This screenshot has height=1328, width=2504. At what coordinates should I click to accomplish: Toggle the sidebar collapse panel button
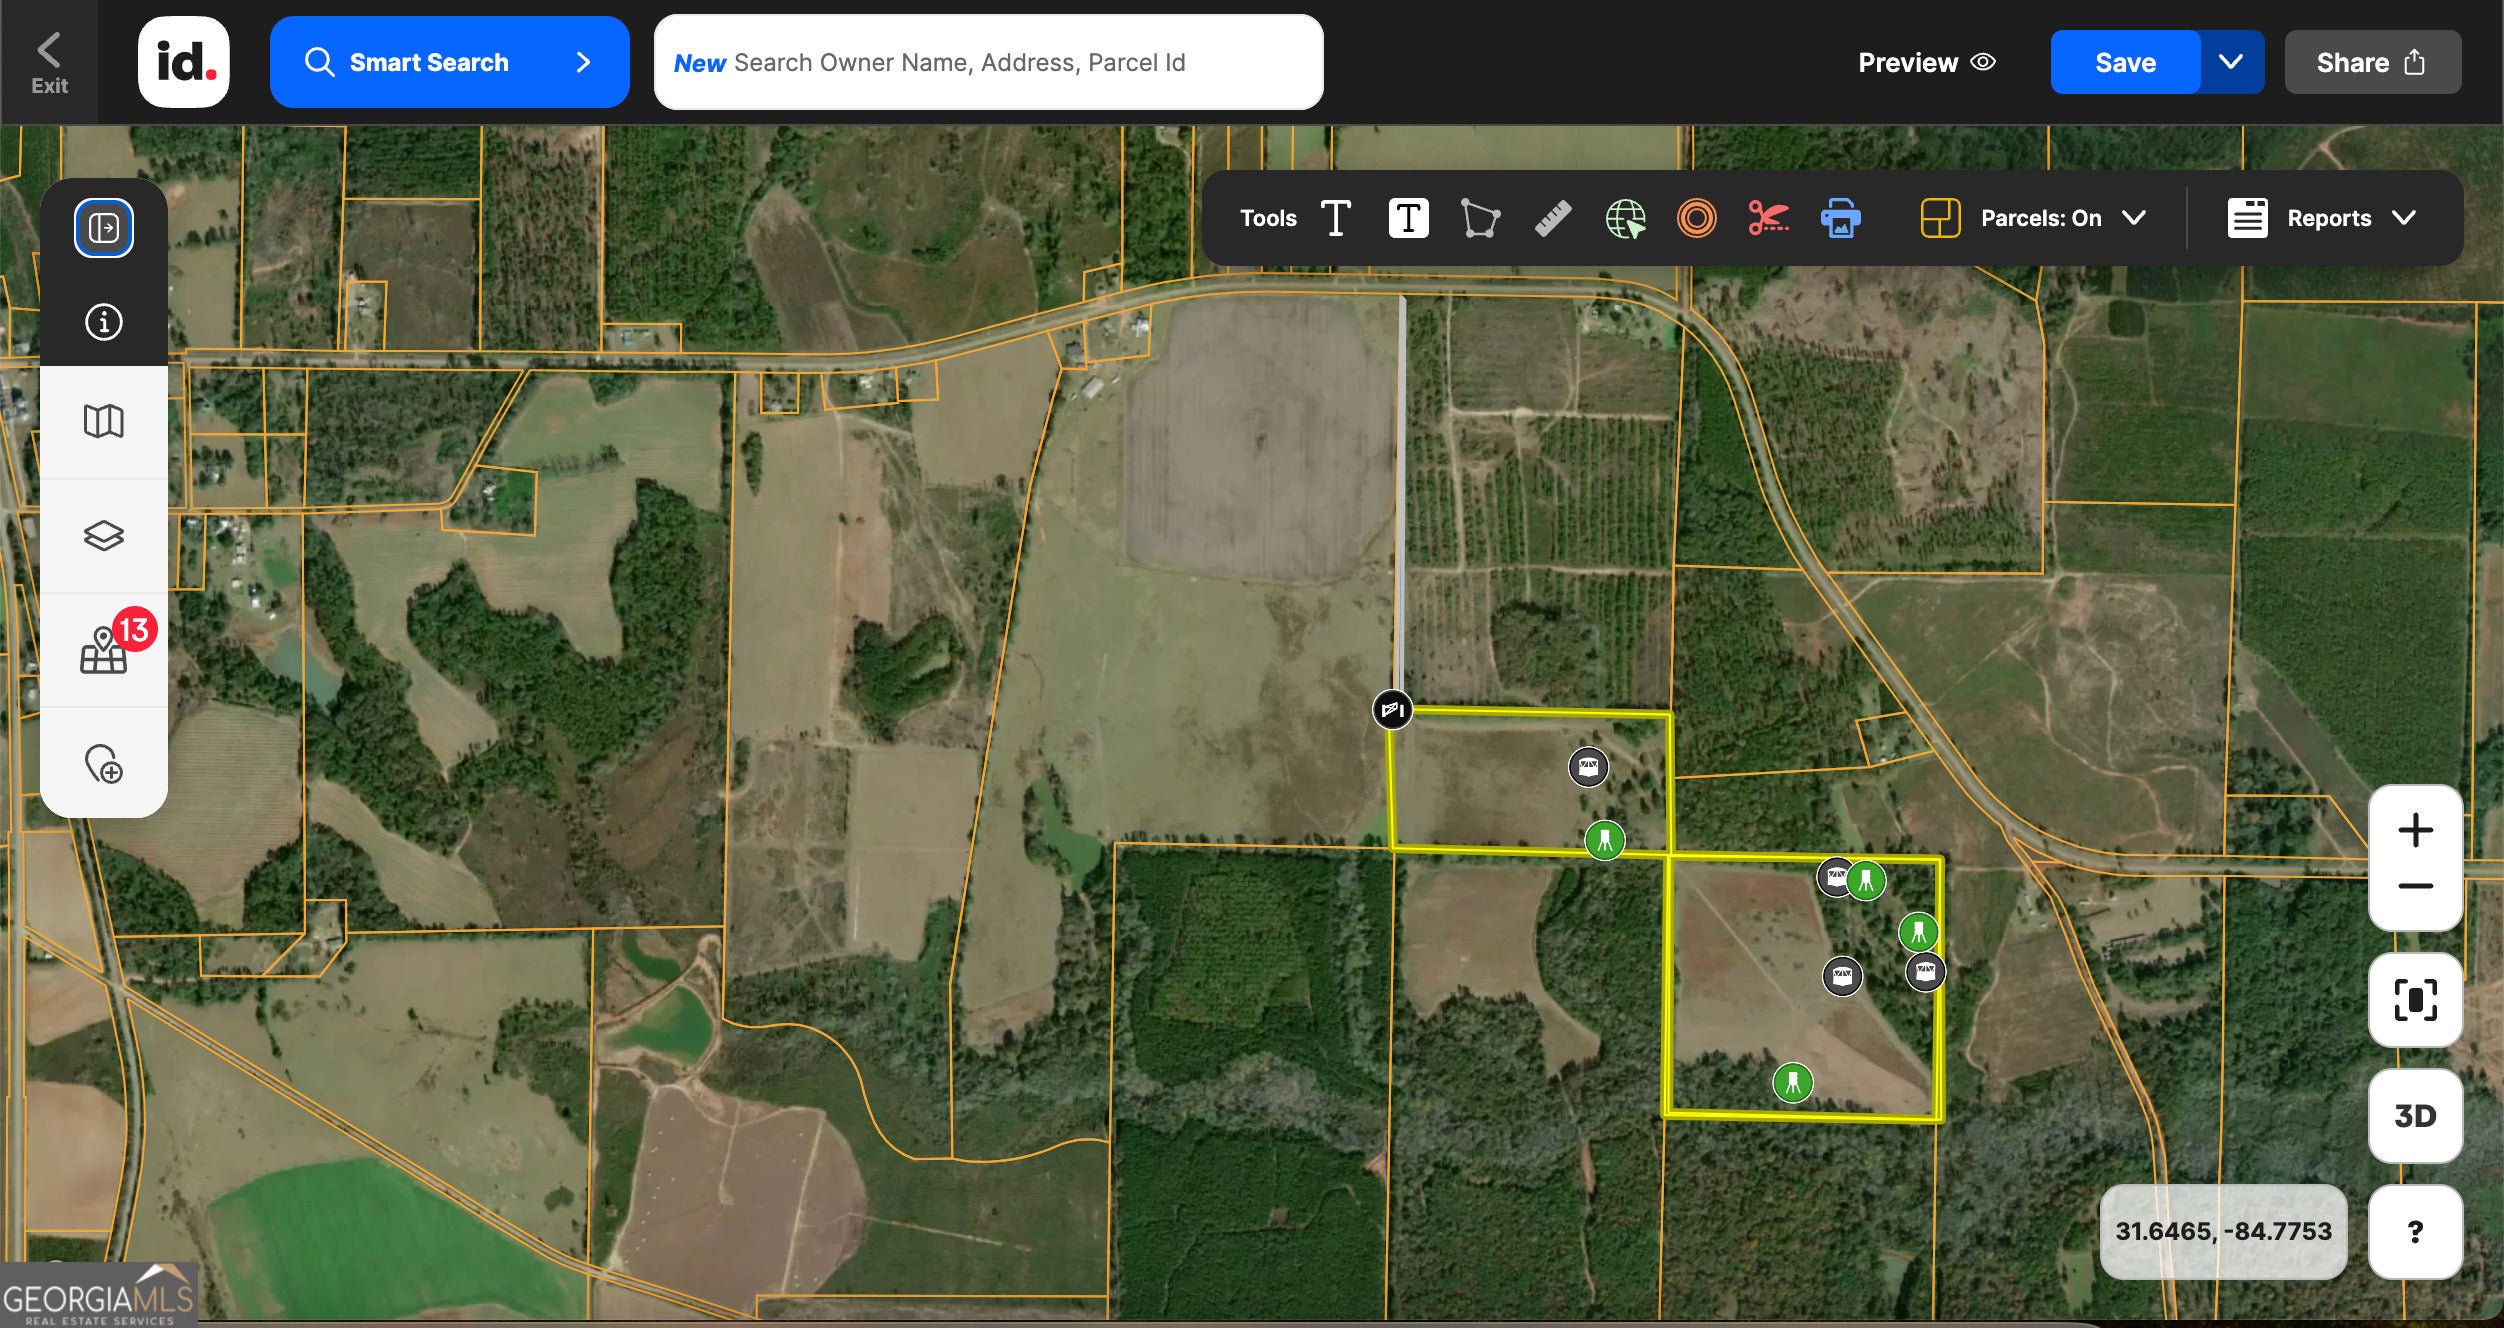pyautogui.click(x=103, y=228)
